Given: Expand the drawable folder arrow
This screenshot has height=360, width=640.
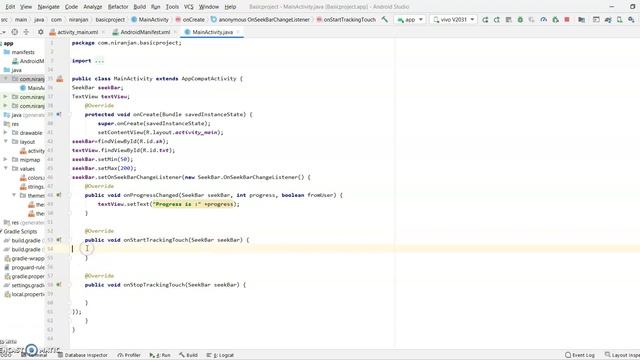Looking at the screenshot, I should click(6, 133).
